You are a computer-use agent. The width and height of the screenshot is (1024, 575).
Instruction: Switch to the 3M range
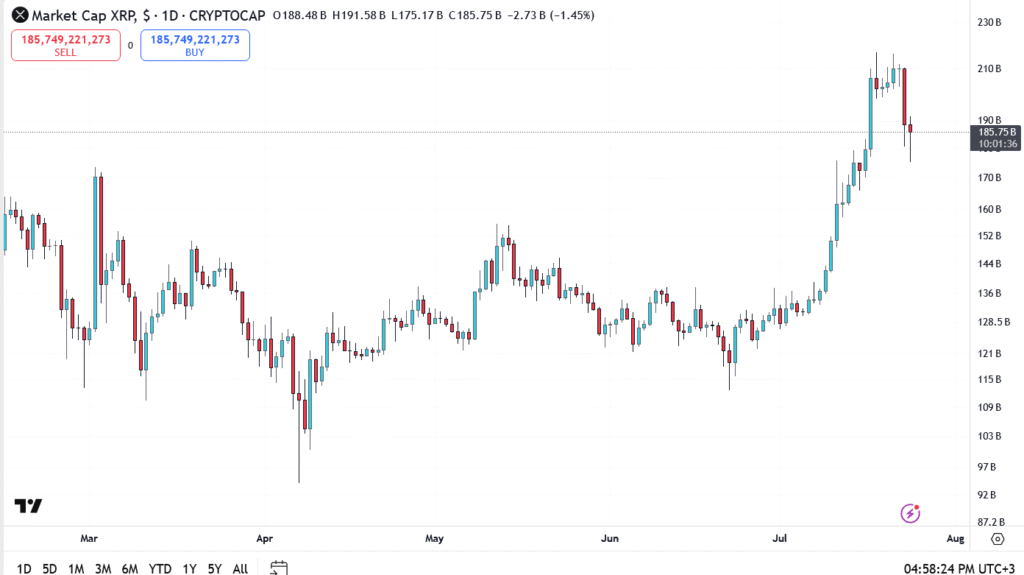click(103, 569)
